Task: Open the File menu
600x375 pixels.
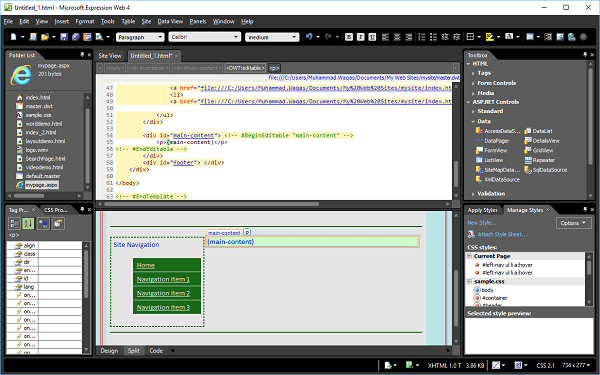Action: 8,21
